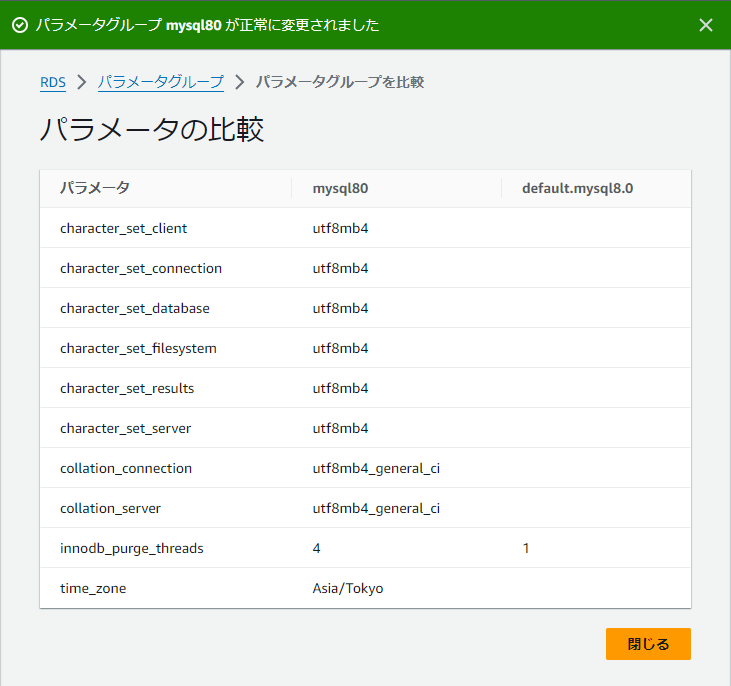Click the mysql80 column header
The width and height of the screenshot is (731, 686).
point(340,188)
